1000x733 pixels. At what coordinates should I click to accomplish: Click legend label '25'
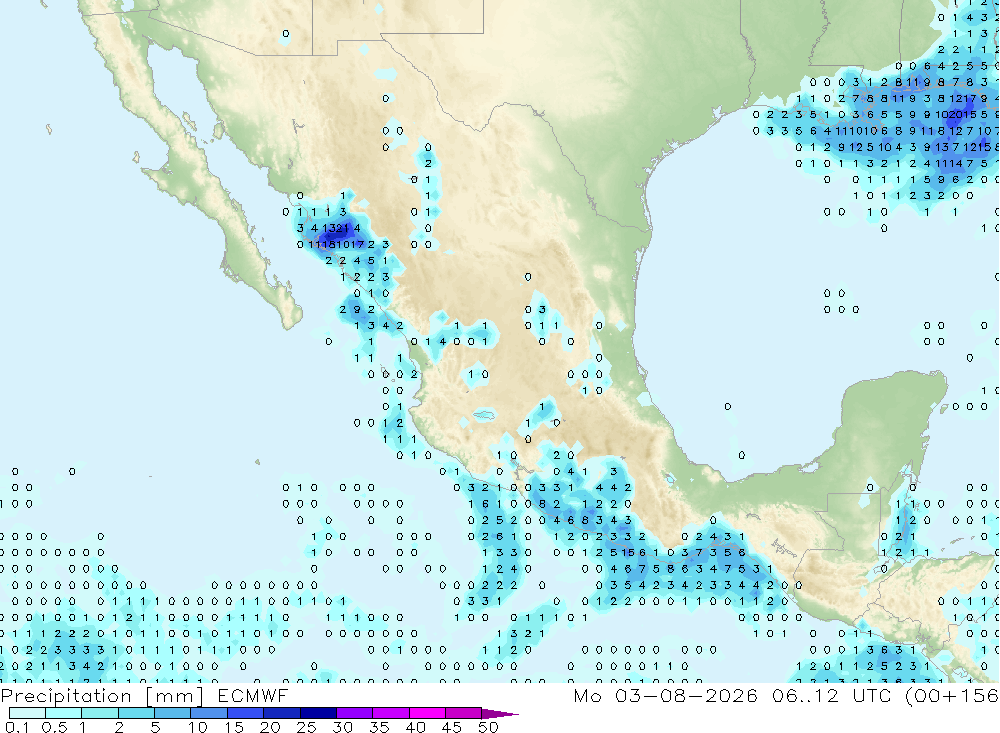[x=306, y=727]
